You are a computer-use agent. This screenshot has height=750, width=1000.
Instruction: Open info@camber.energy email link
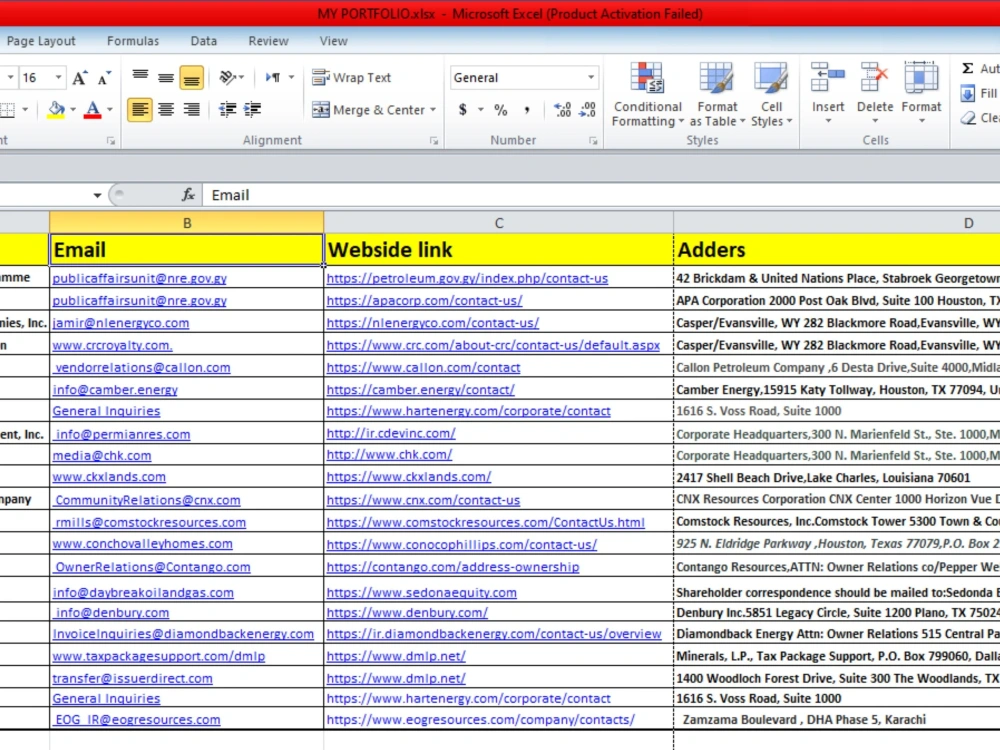115,390
